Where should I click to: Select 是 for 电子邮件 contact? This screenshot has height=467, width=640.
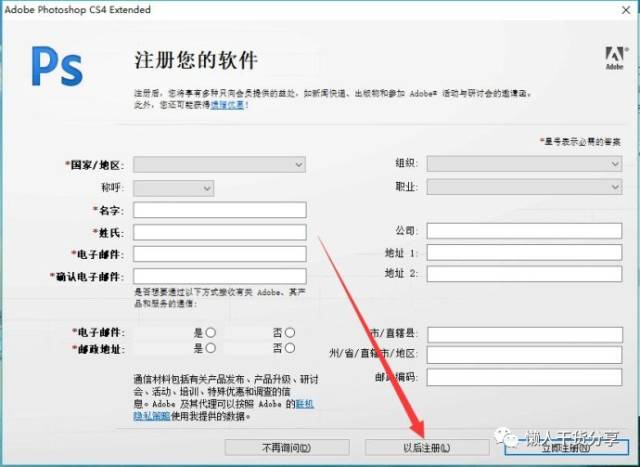point(211,332)
